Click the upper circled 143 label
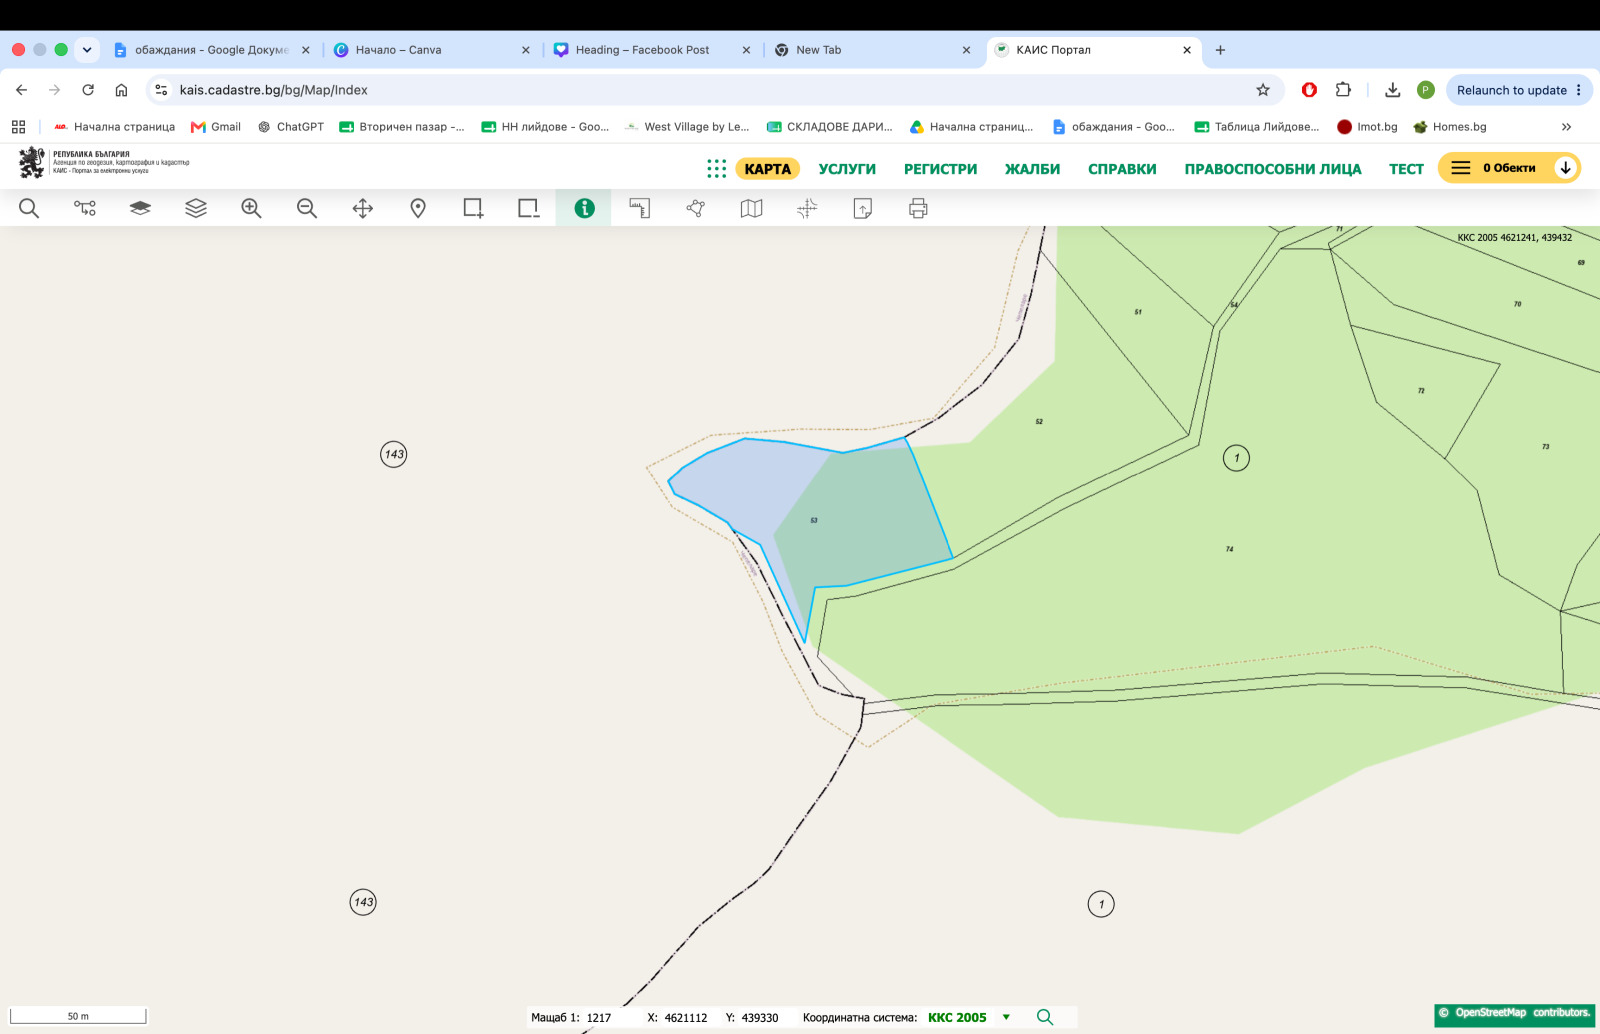Viewport: 1600px width, 1034px height. point(394,454)
